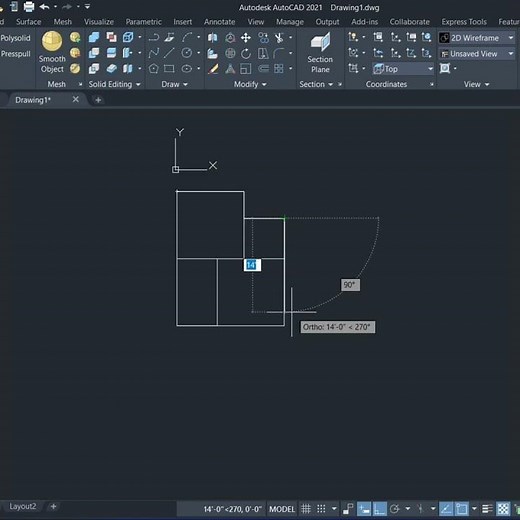The image size is (520, 520).
Task: Expand the Solid Editing panel
Action: click(114, 84)
